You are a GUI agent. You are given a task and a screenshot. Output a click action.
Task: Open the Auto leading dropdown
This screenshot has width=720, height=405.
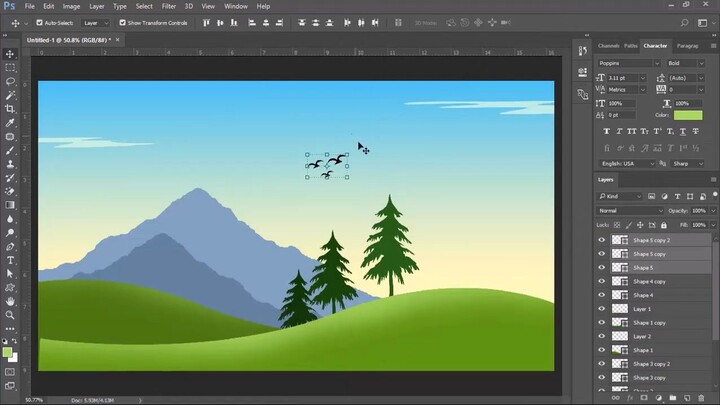(x=701, y=78)
